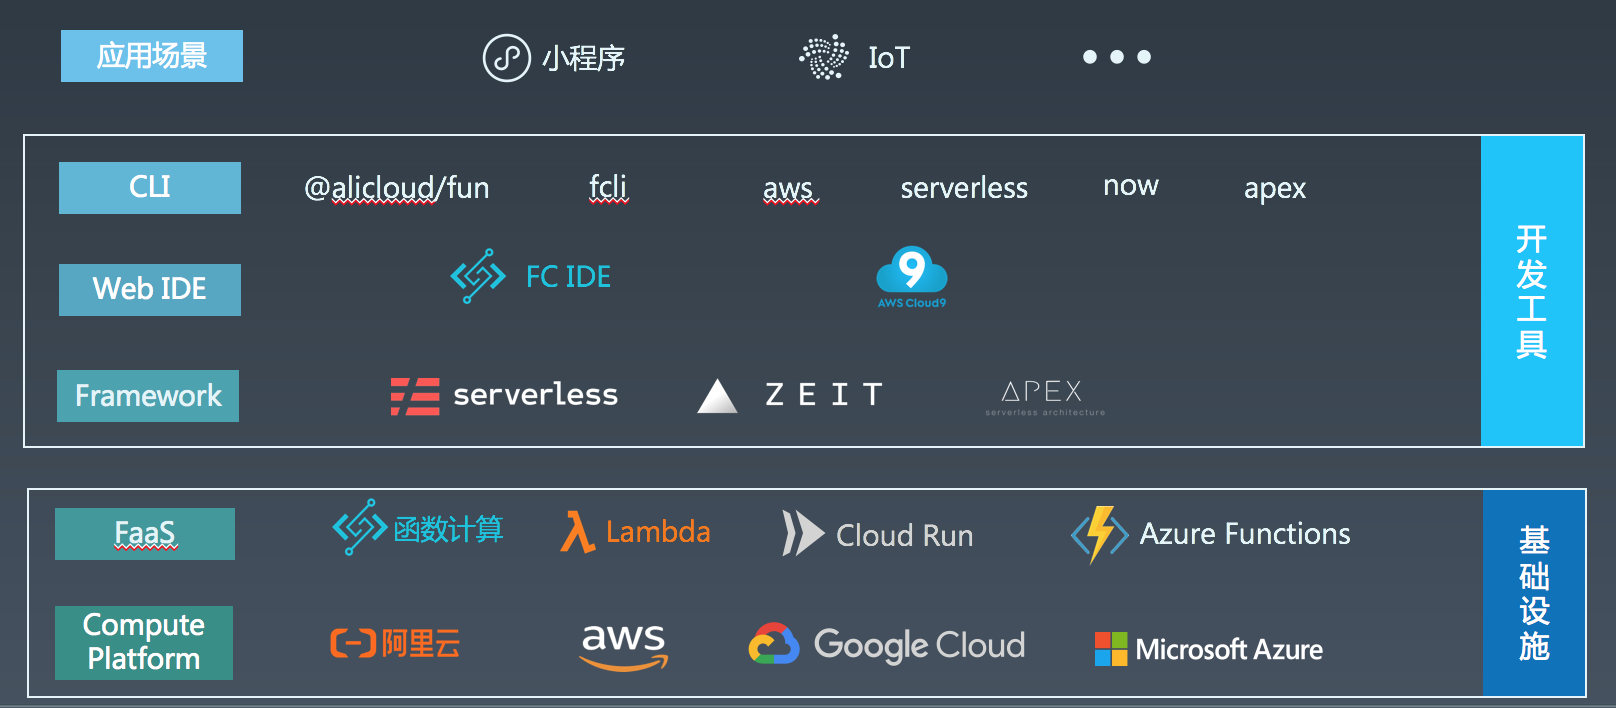Image resolution: width=1616 pixels, height=708 pixels.
Task: Click the FaaS category label
Action: 145,534
